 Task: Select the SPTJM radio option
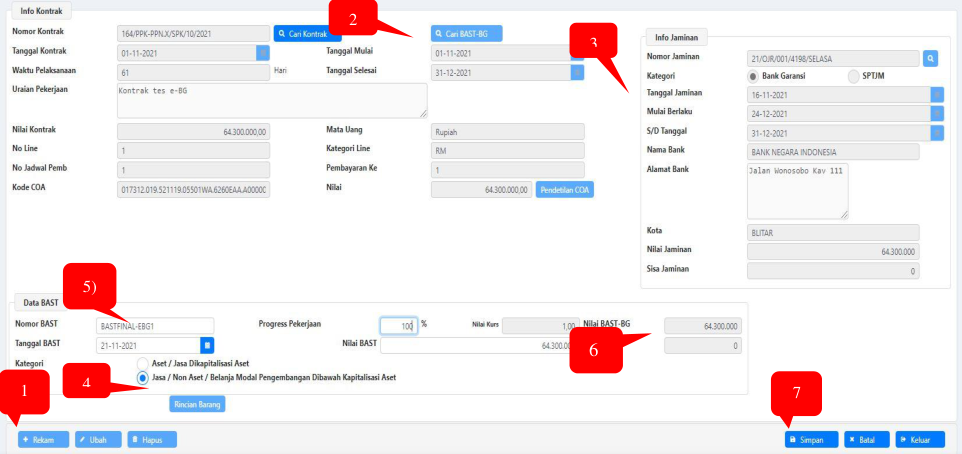pos(853,76)
